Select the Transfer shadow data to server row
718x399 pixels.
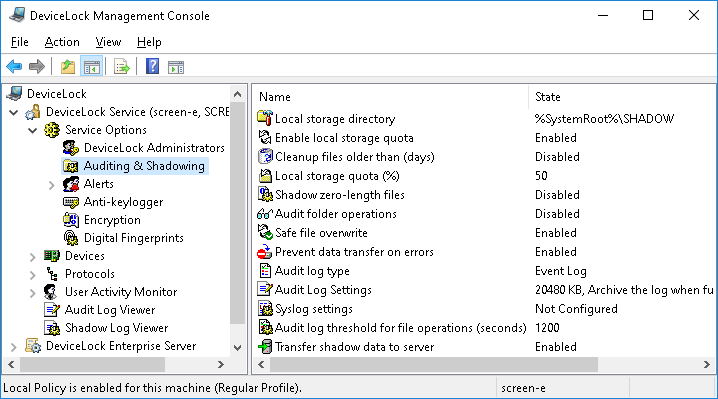click(485, 347)
